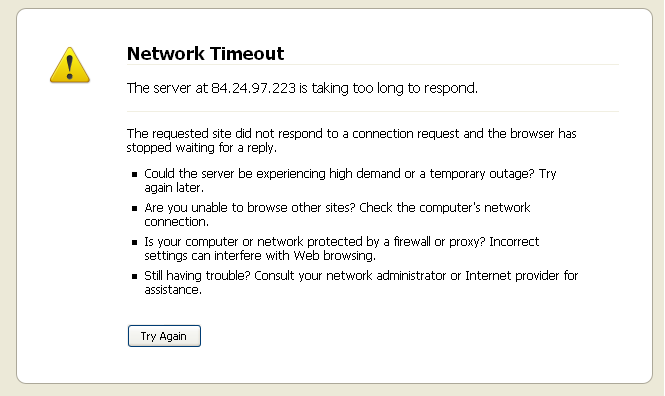Click 'settings can interfere with Web browsing' line
The width and height of the screenshot is (665, 396).
click(x=260, y=256)
